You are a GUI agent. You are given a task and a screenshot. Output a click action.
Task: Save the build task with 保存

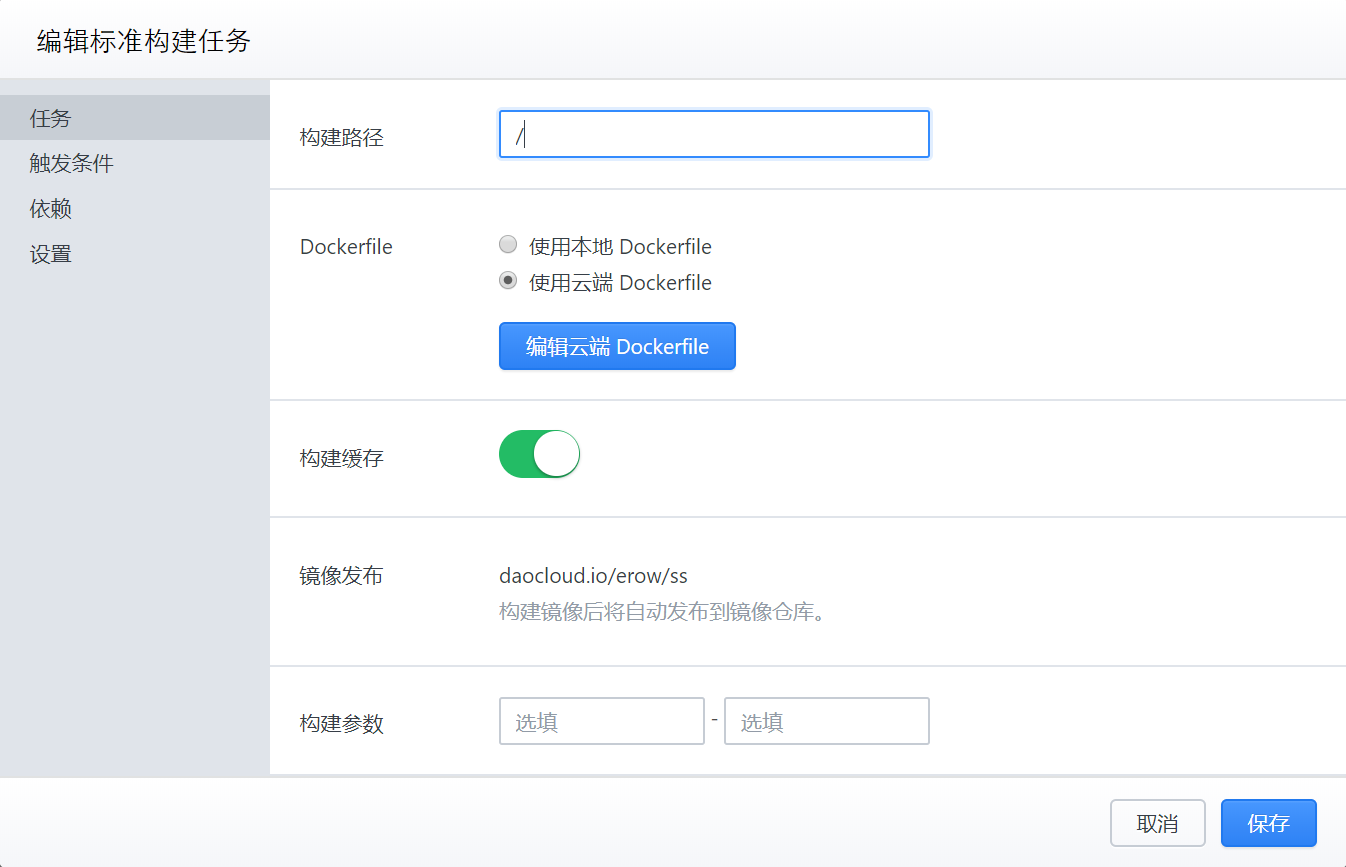click(x=1269, y=823)
